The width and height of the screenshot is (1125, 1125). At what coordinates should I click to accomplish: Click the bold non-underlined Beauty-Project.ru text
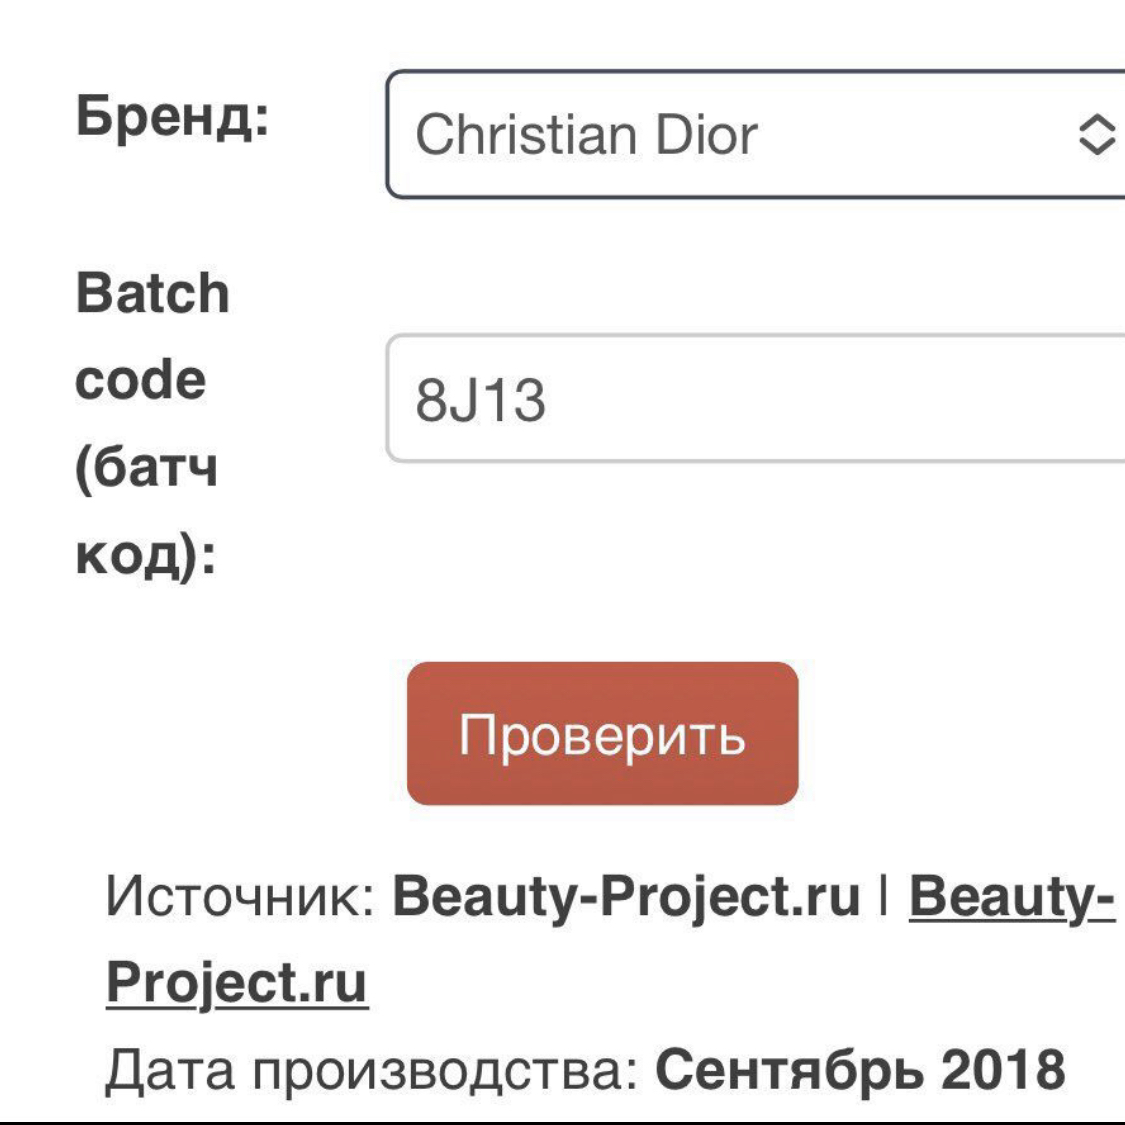pyautogui.click(x=625, y=896)
